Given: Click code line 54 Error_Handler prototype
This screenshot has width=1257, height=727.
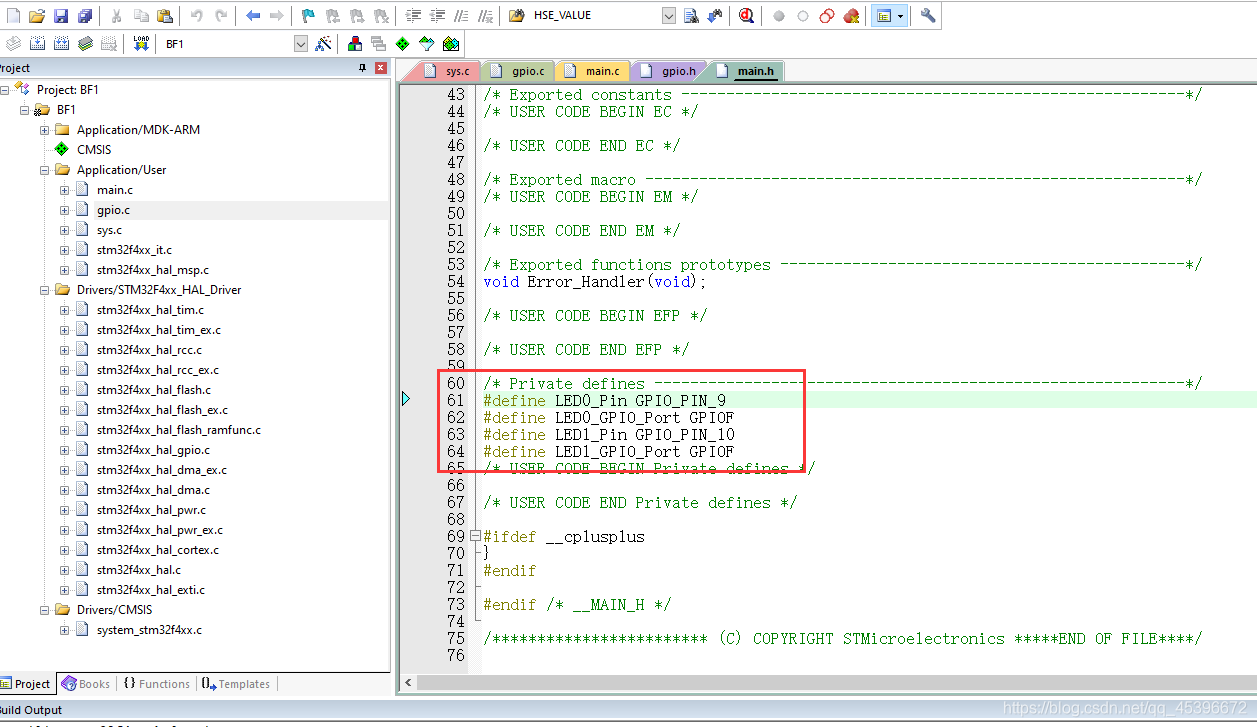Looking at the screenshot, I should tap(594, 282).
